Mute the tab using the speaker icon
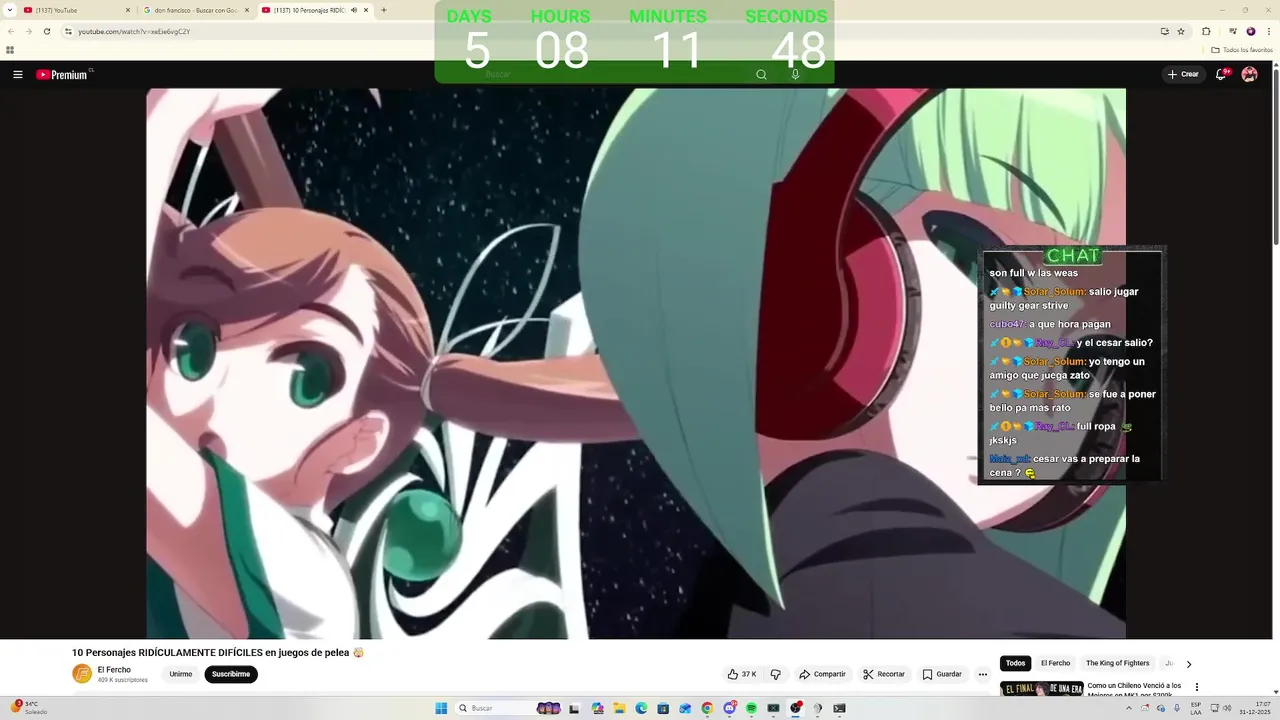 click(x=353, y=10)
